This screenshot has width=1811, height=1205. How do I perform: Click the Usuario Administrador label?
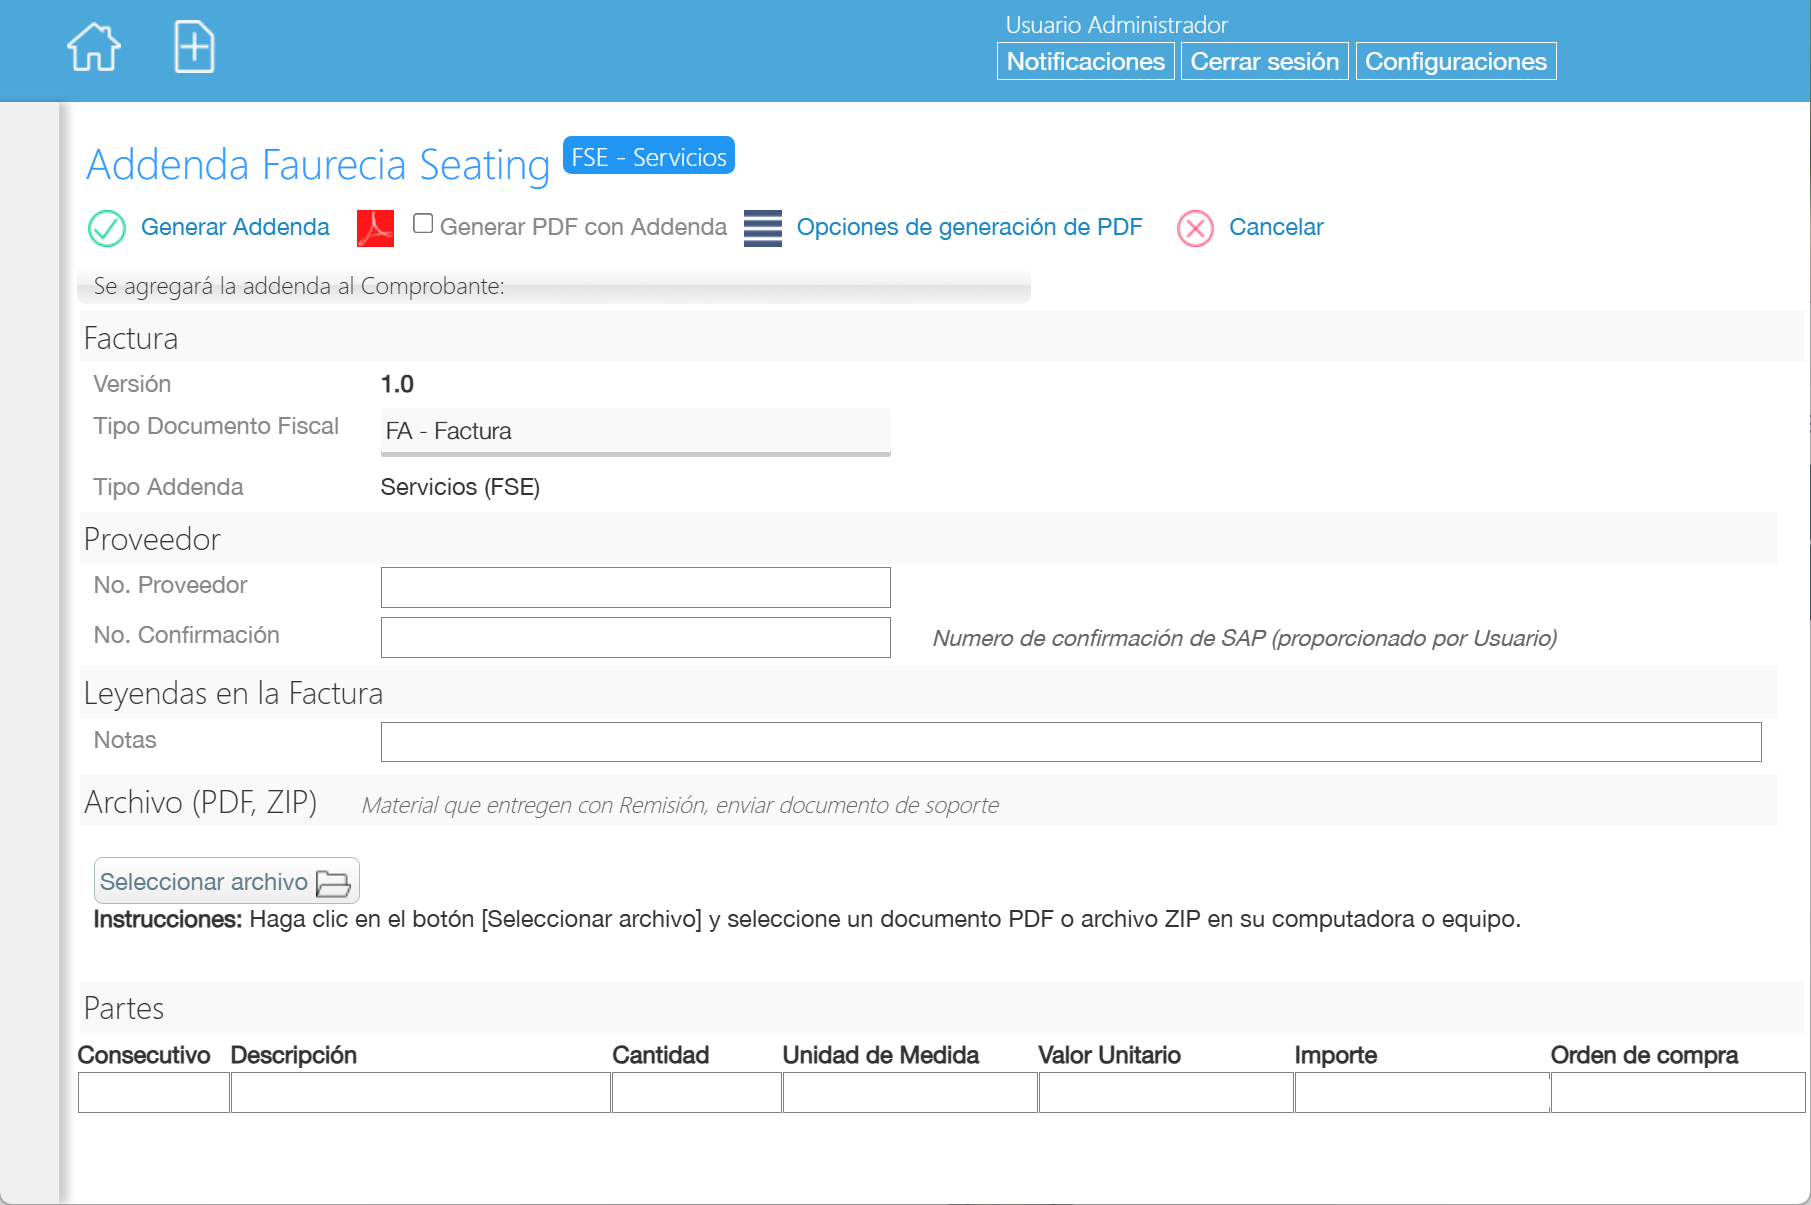[x=1116, y=25]
